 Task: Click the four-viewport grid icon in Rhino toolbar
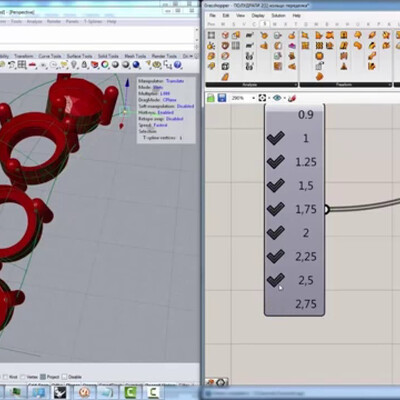click(x=22, y=65)
